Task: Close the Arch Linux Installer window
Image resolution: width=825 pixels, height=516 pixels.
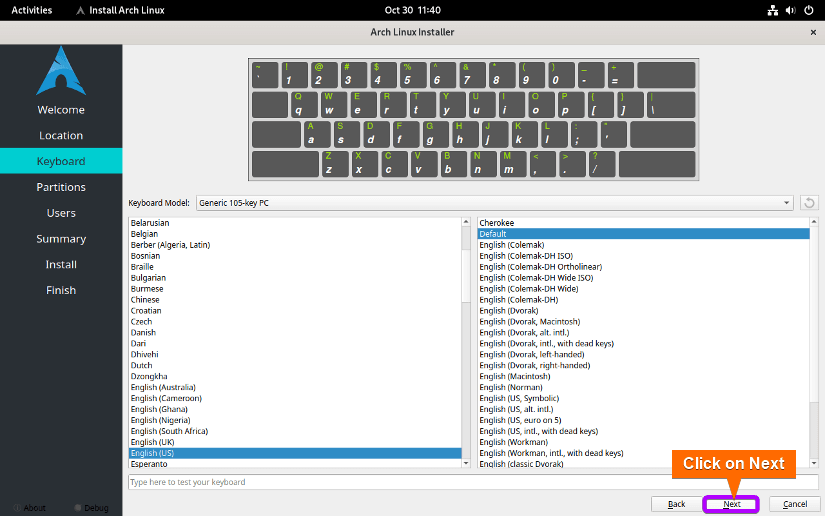Action: pyautogui.click(x=813, y=32)
